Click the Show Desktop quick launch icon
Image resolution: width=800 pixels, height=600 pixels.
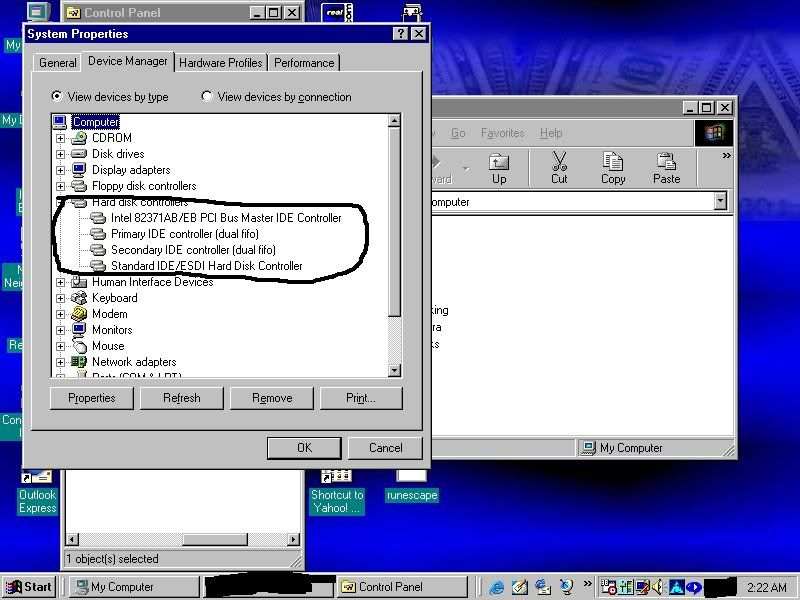519,587
